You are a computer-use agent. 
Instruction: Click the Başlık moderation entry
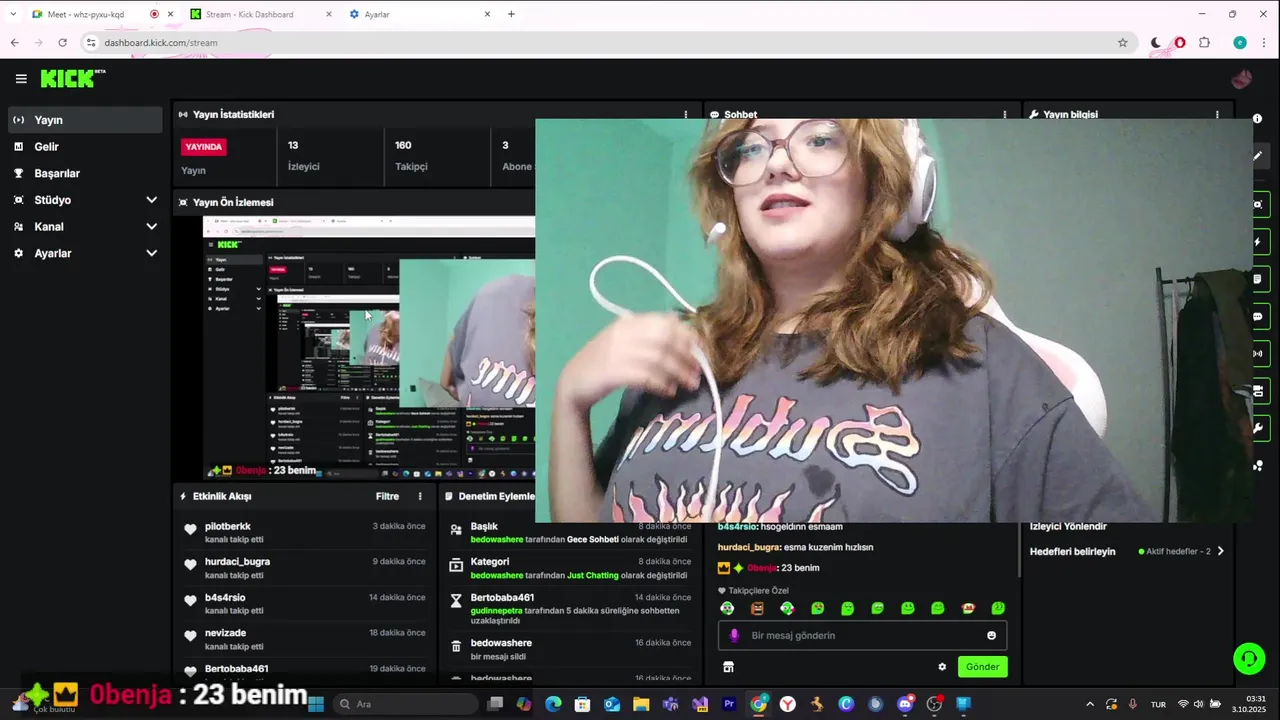click(570, 532)
